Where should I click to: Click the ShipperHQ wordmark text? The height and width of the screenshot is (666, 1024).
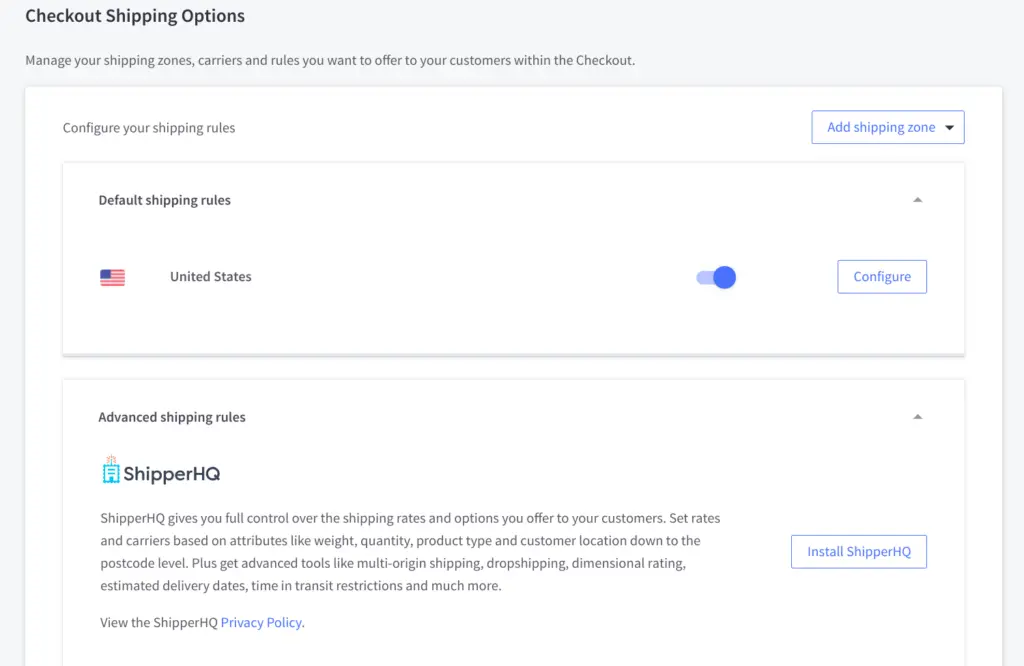(x=171, y=474)
